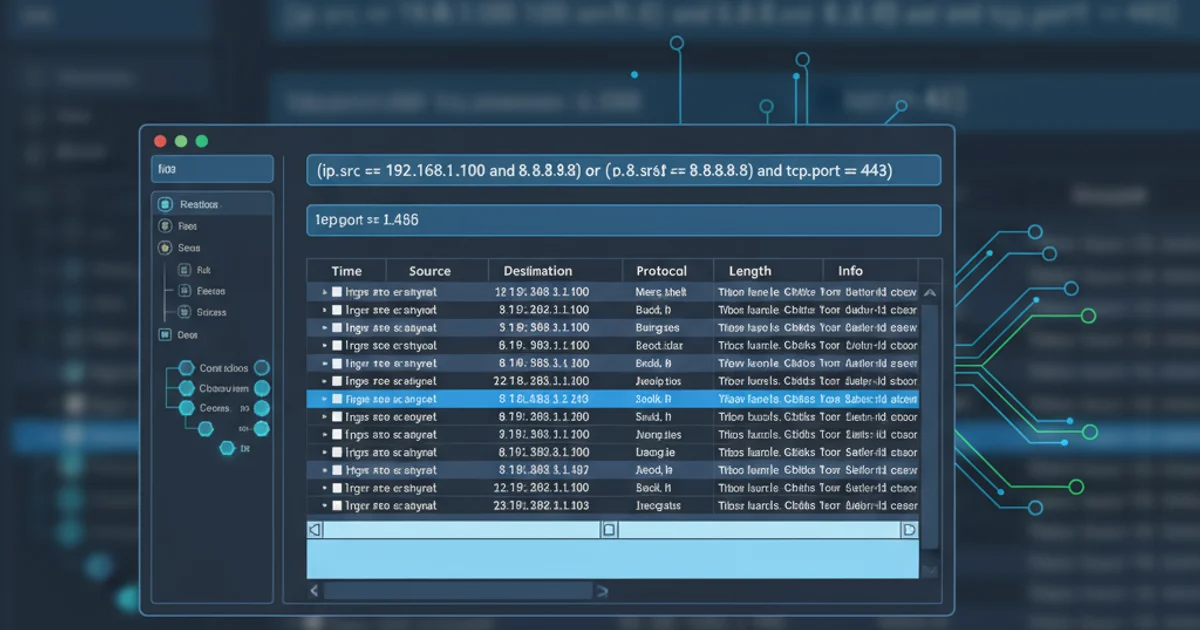
Task: Select the round icon beside Seos
Action: 165,248
